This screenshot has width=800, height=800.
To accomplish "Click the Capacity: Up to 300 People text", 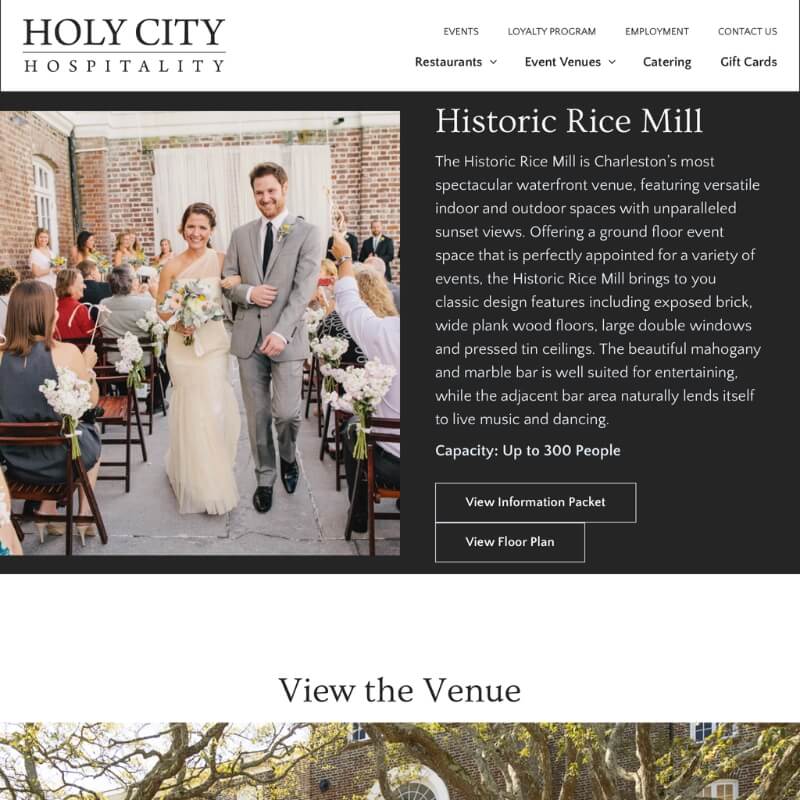I will [x=528, y=451].
